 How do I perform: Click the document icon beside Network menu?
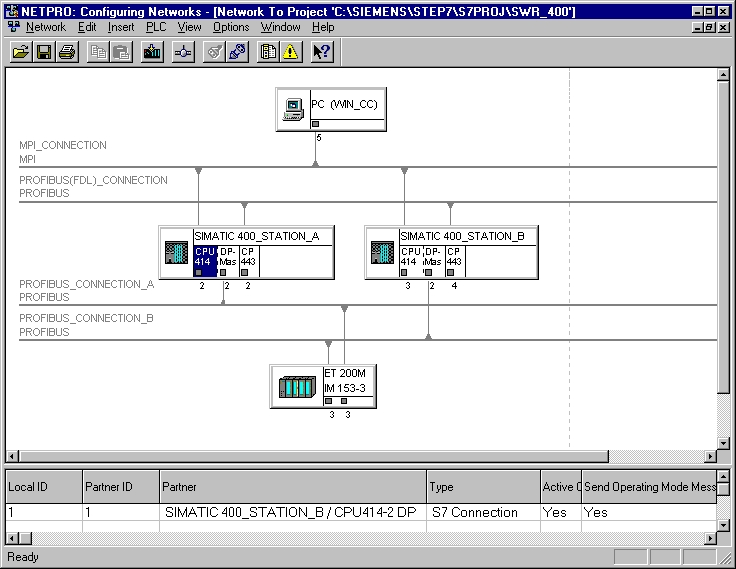click(x=14, y=27)
